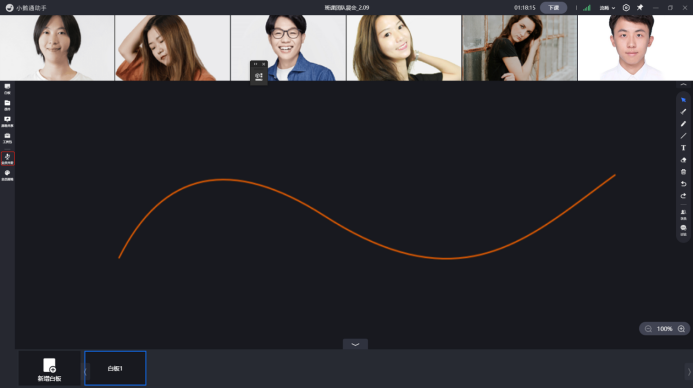Select the laser pen tool
693x388 pixels.
[x=683, y=112]
